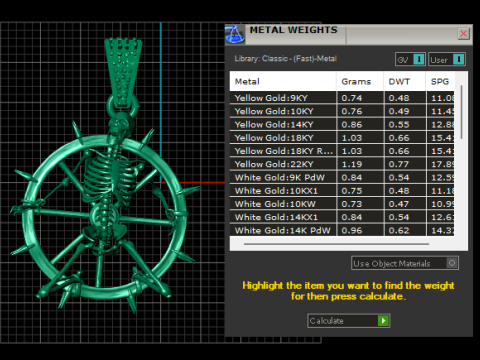This screenshot has width=480, height=360.
Task: Click the 1.19 grams value for 22KY
Action: click(x=352, y=164)
